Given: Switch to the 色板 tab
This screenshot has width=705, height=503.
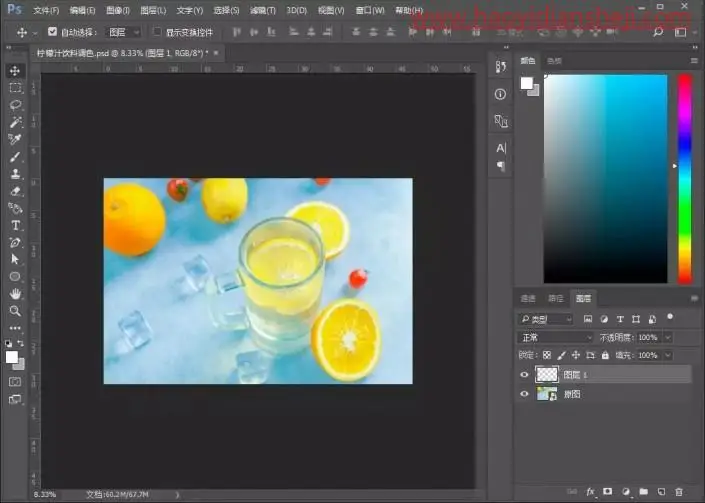Looking at the screenshot, I should pos(554,60).
